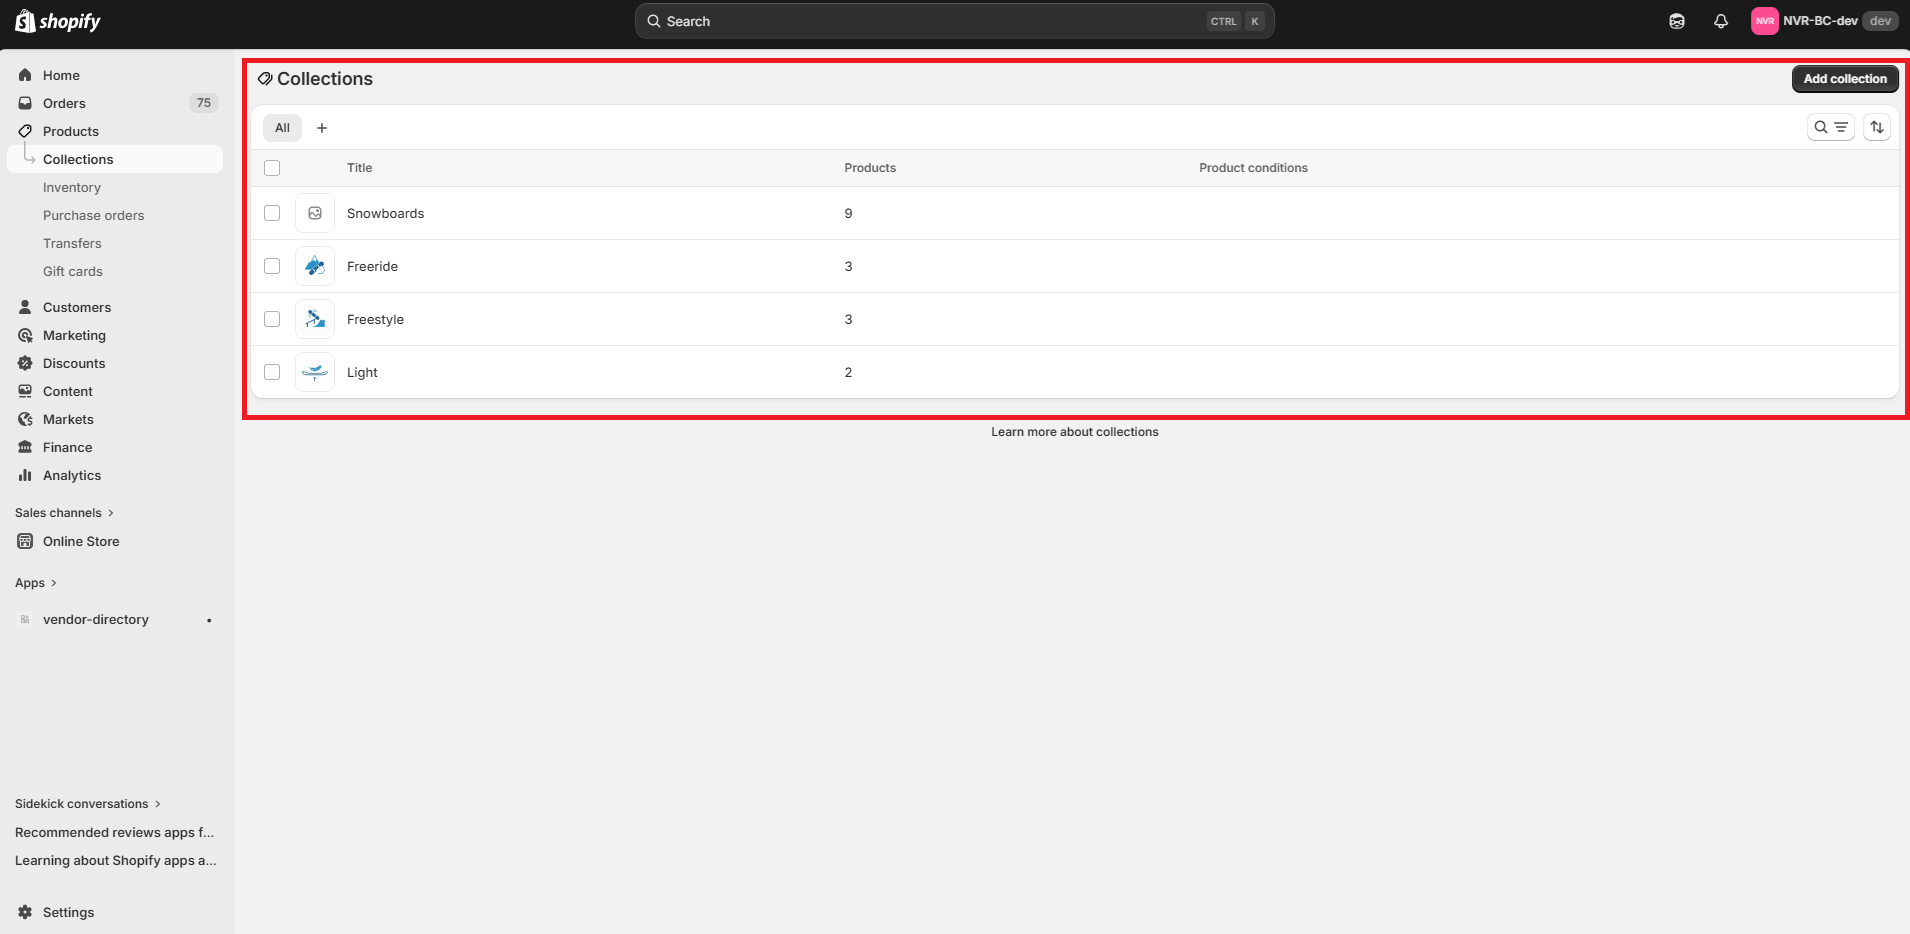Open Recommended reviews apps conversation
The image size is (1910, 934).
(x=115, y=832)
